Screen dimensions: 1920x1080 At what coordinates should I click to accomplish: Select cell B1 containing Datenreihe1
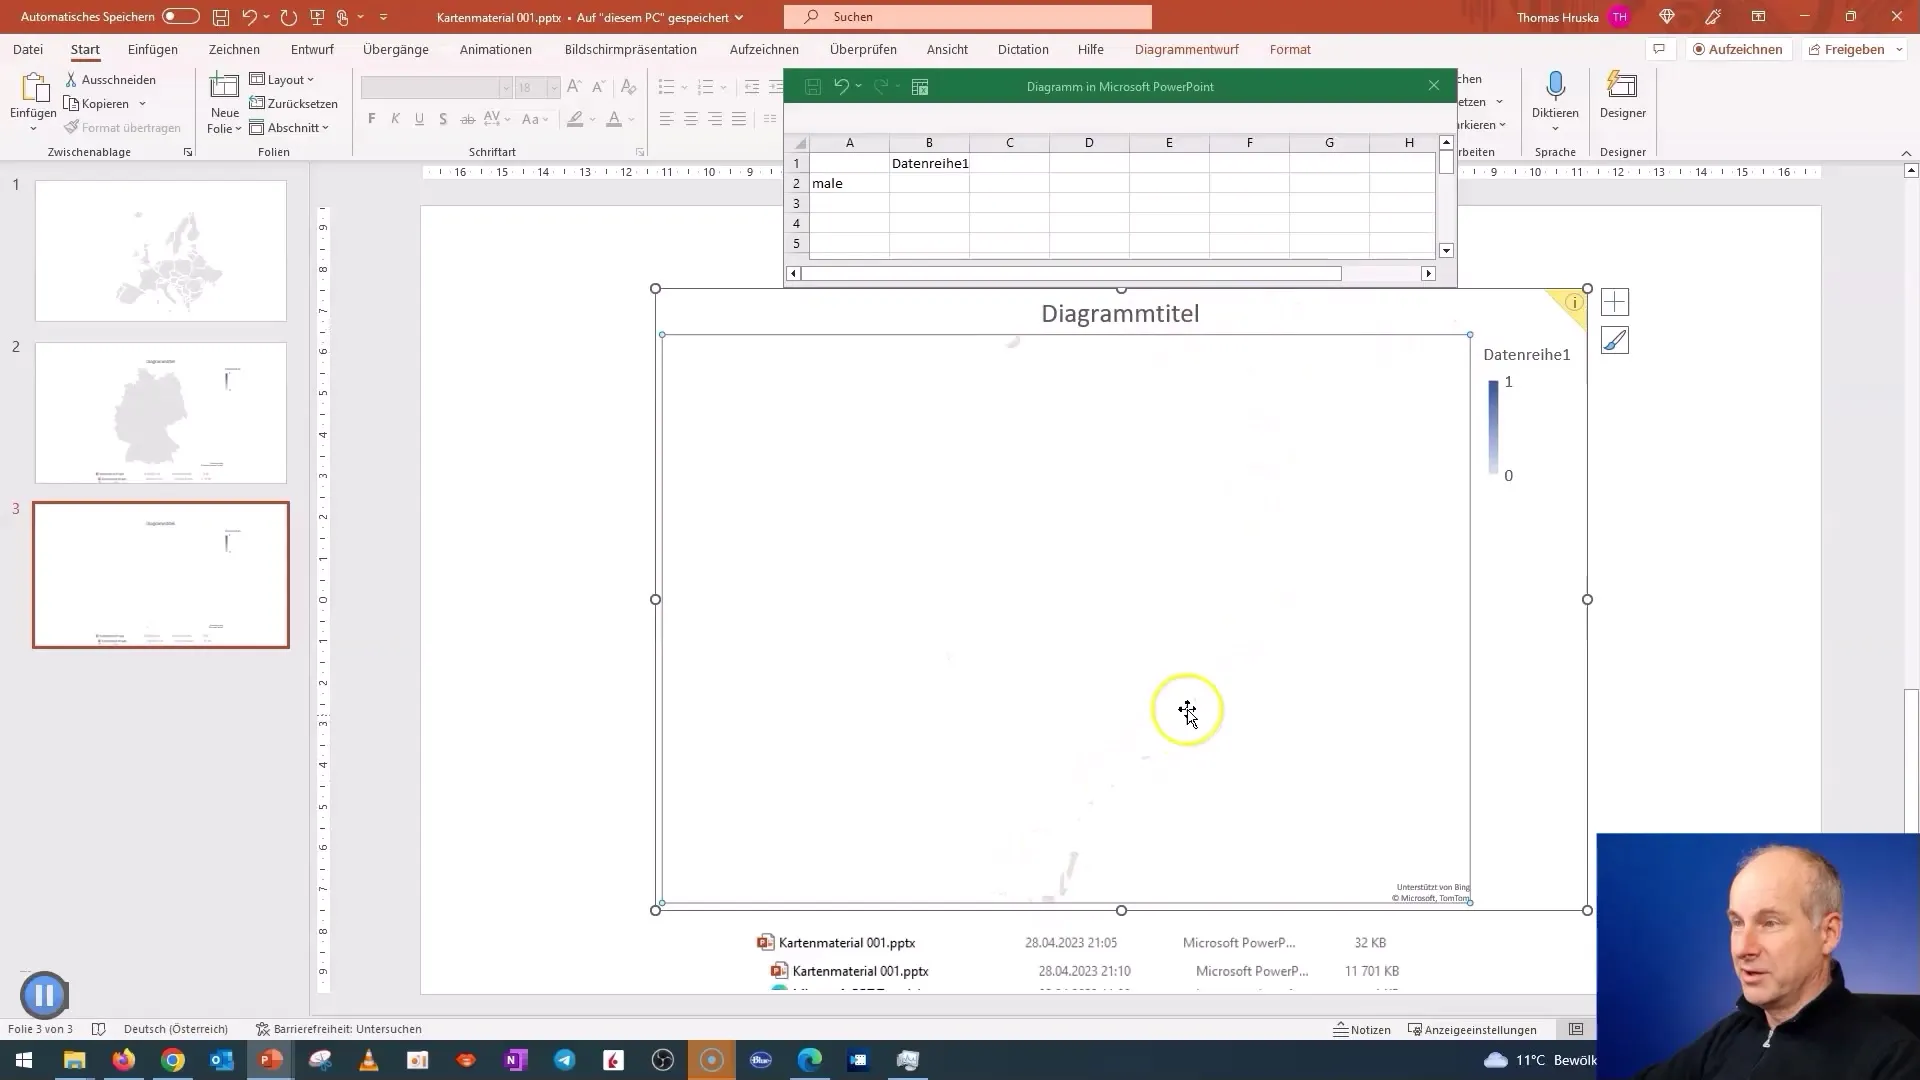[x=929, y=163]
